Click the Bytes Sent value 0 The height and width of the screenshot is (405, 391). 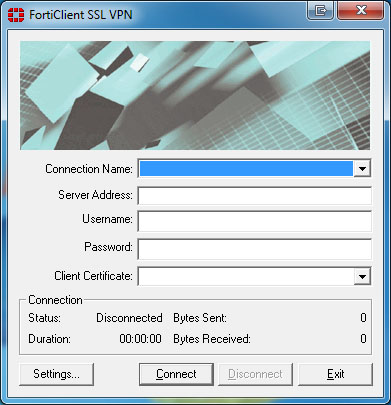pos(363,318)
